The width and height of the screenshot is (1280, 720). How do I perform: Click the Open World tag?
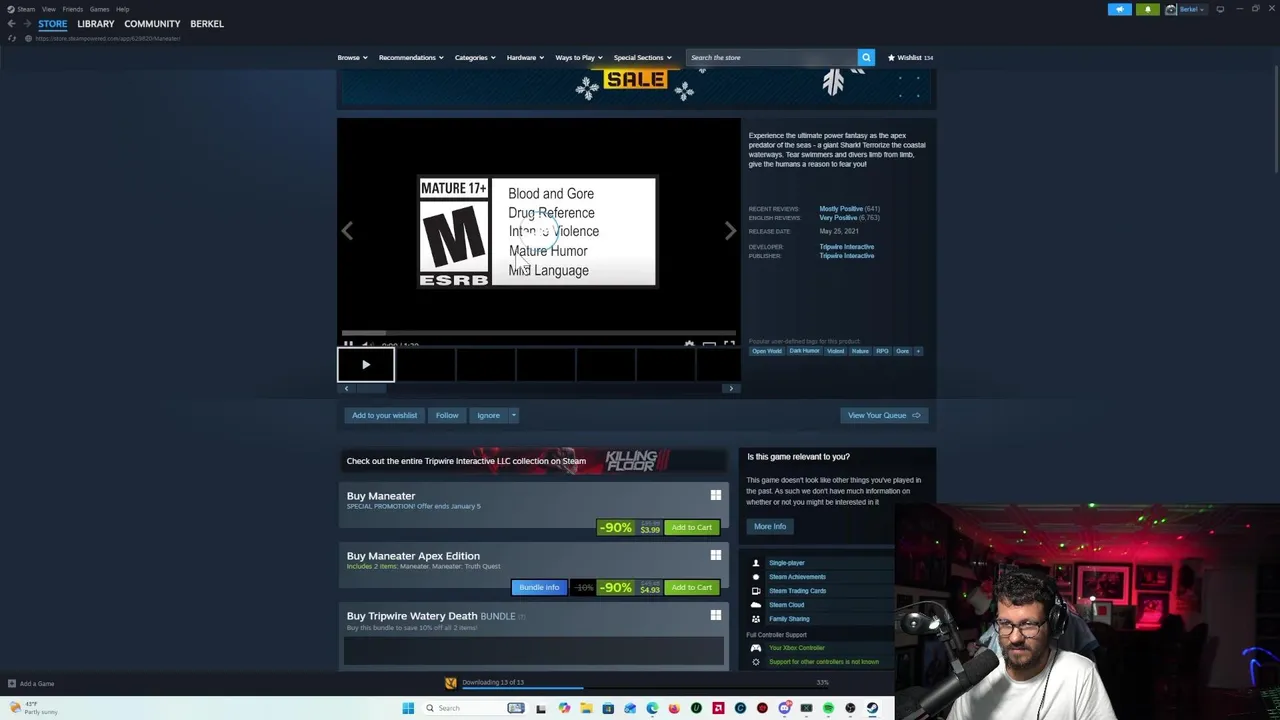(767, 351)
